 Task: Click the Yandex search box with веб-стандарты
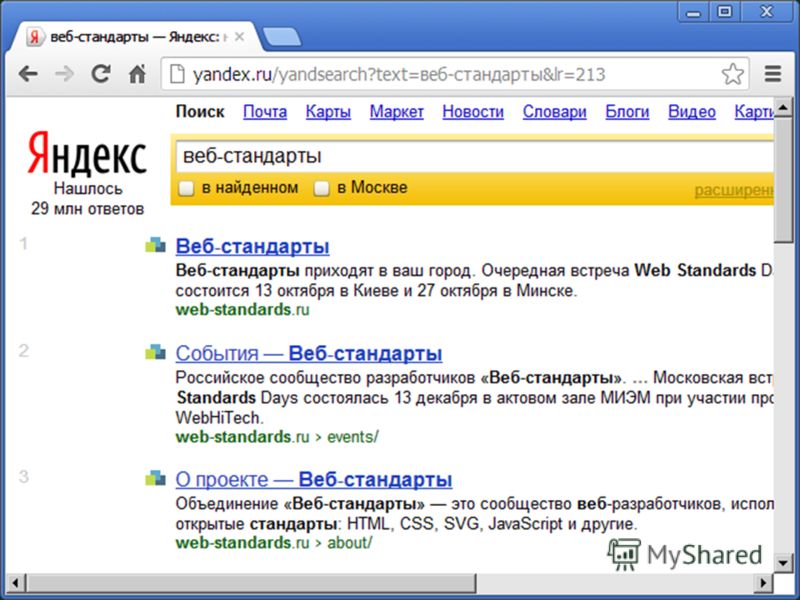[x=474, y=156]
